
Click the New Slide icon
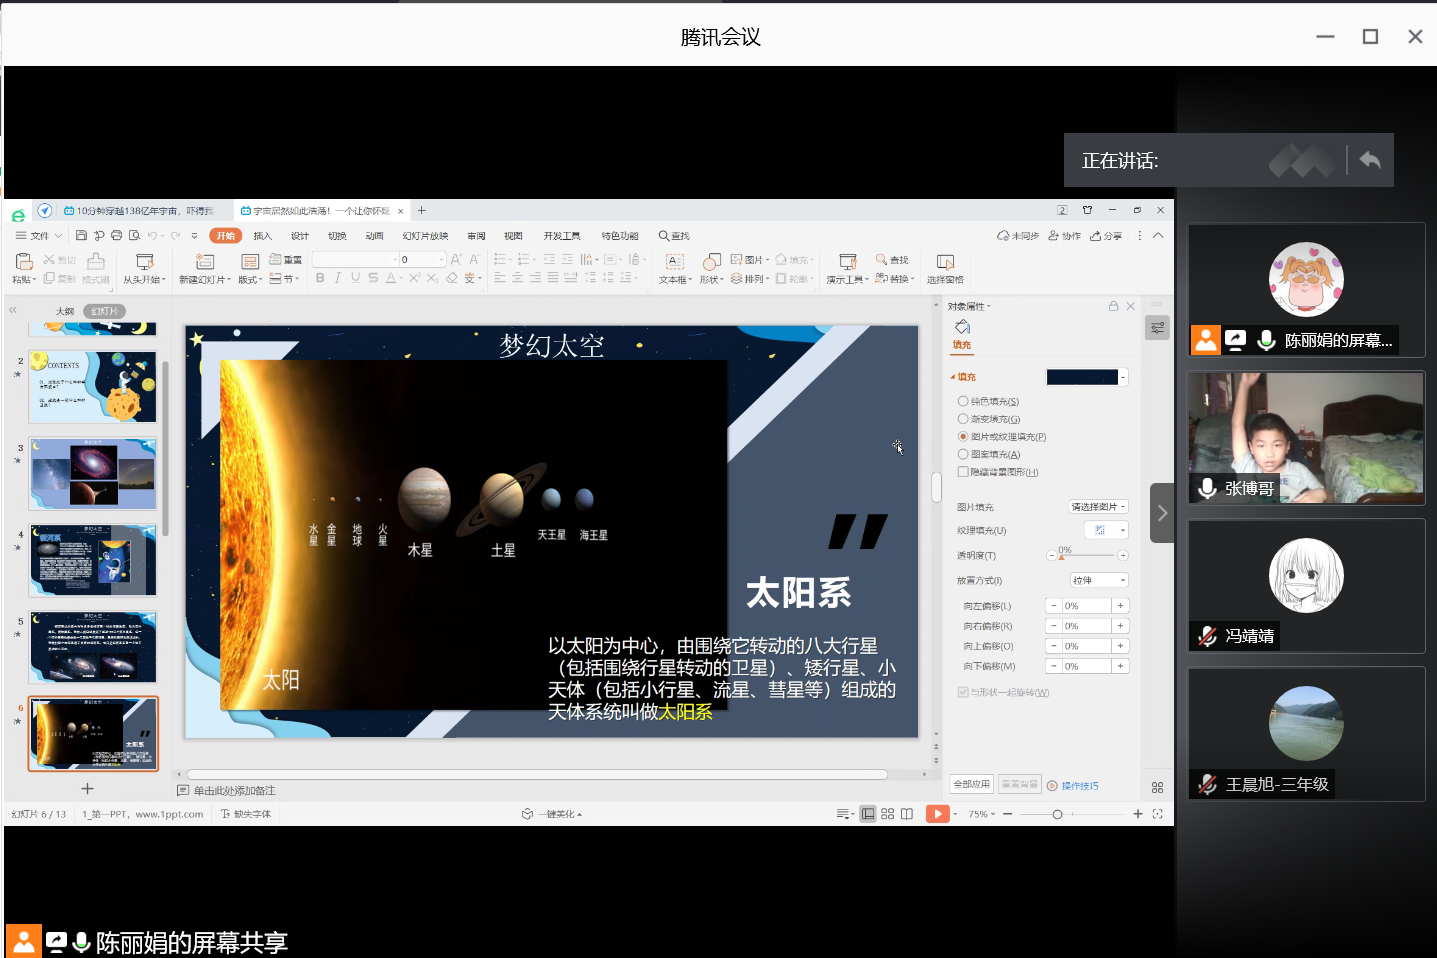[x=204, y=262]
